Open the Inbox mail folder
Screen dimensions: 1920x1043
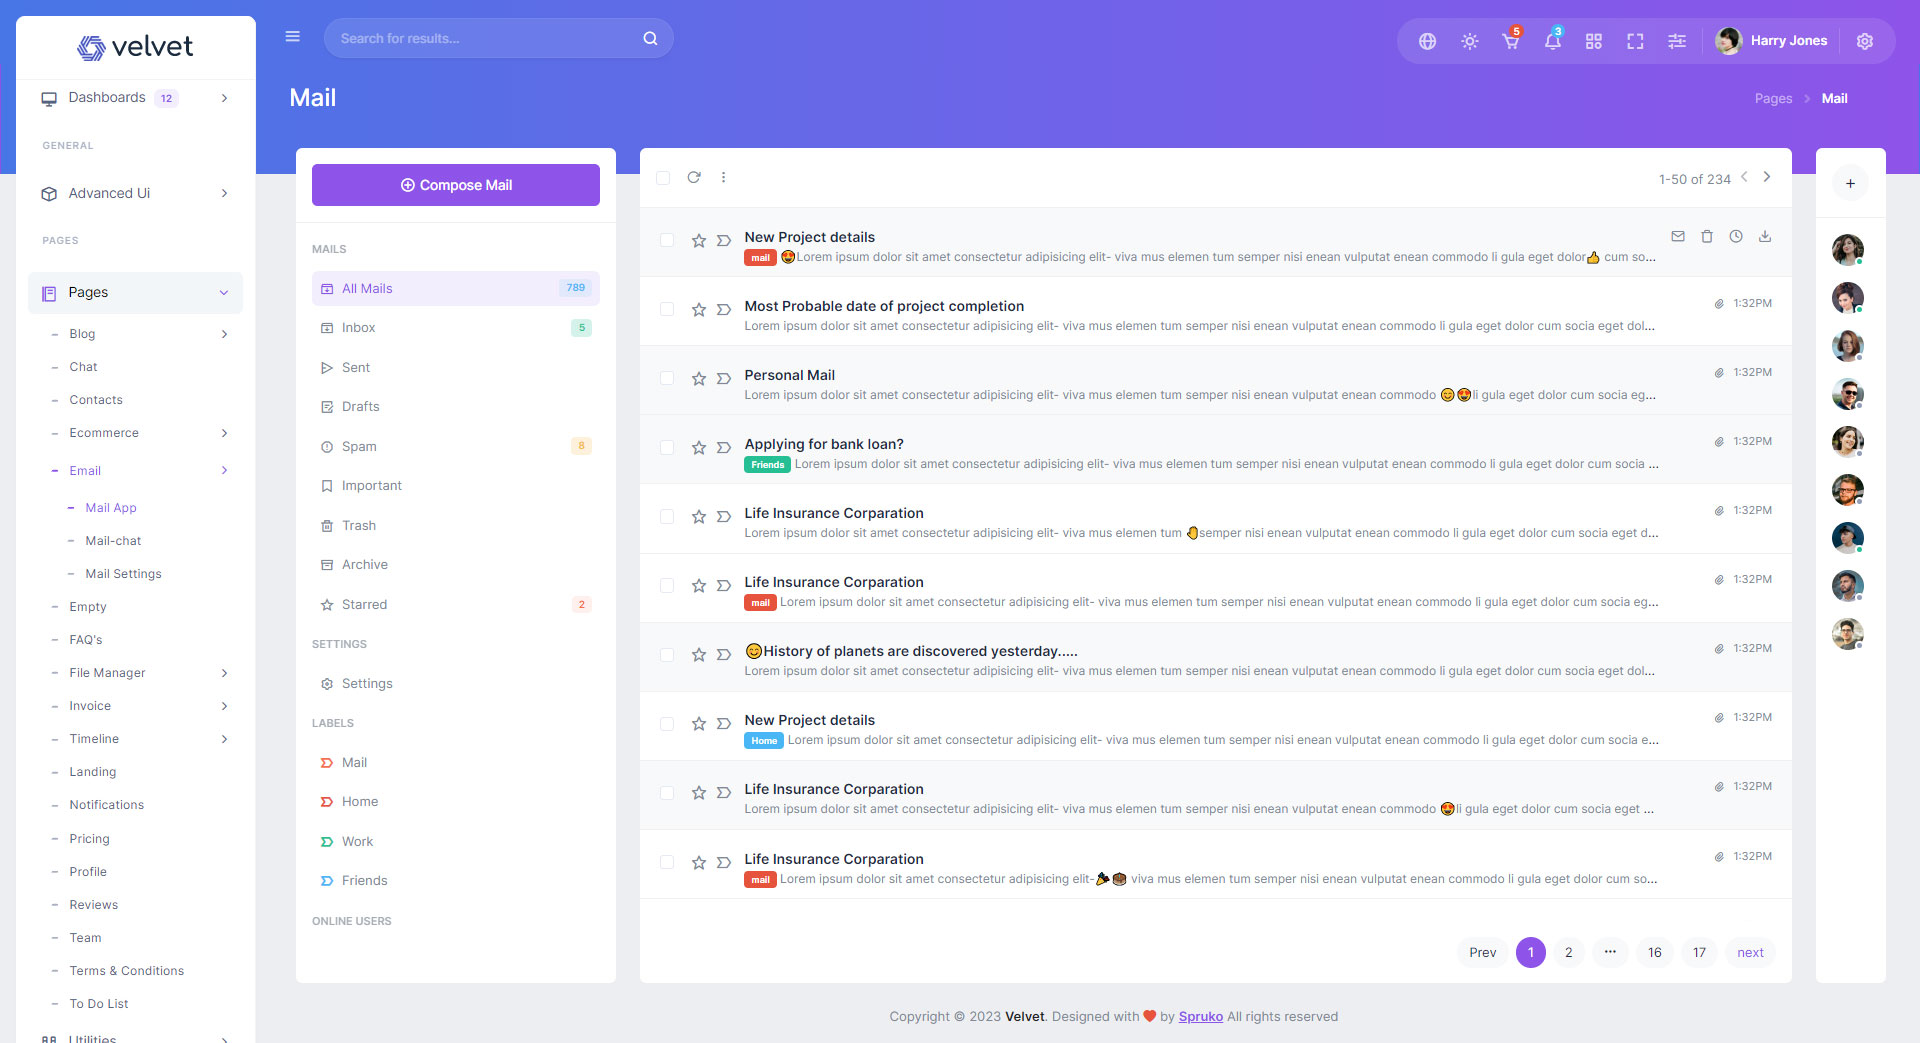358,328
